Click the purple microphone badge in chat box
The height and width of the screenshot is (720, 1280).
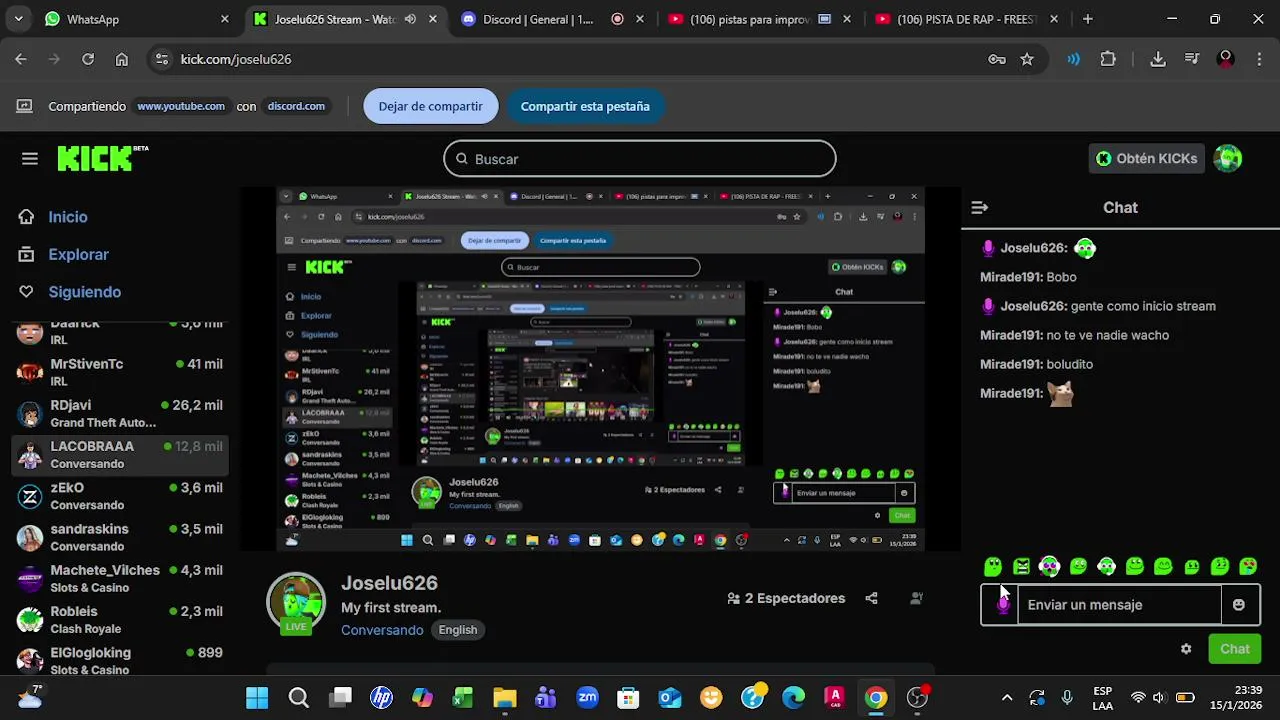coord(1002,605)
